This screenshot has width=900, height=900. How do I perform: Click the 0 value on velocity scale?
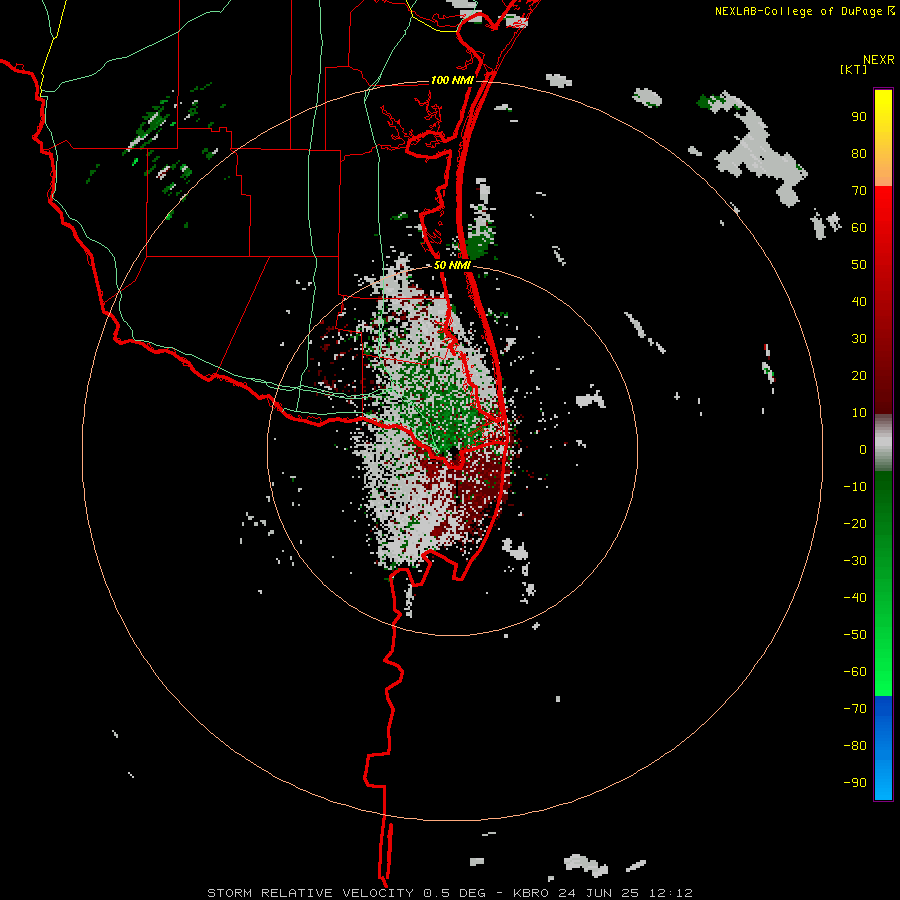pyautogui.click(x=863, y=450)
